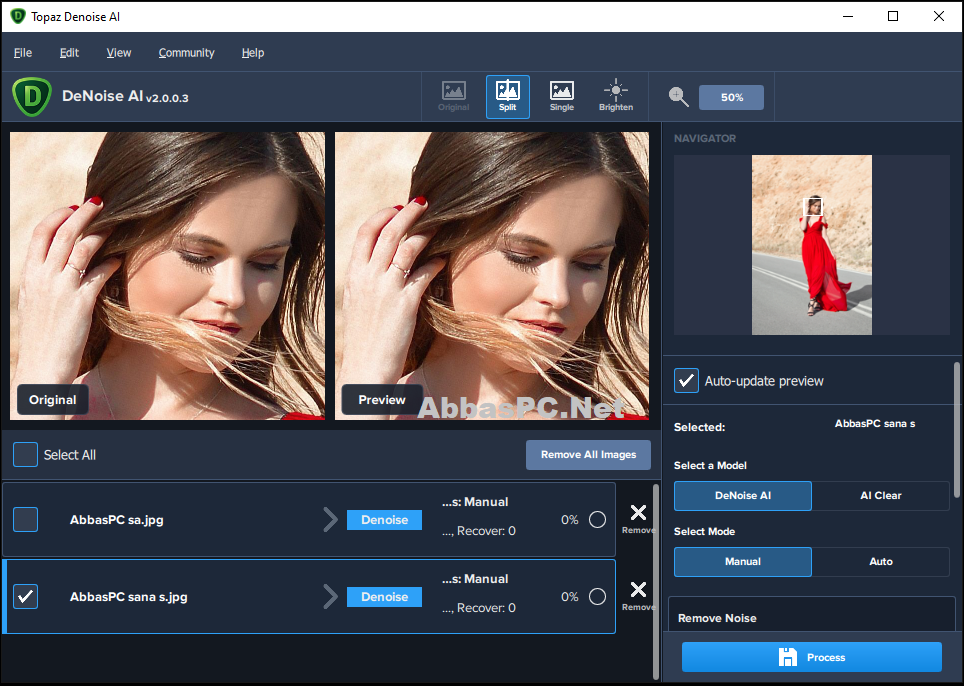The height and width of the screenshot is (686, 964).
Task: Open the Help menu
Action: pyautogui.click(x=253, y=53)
